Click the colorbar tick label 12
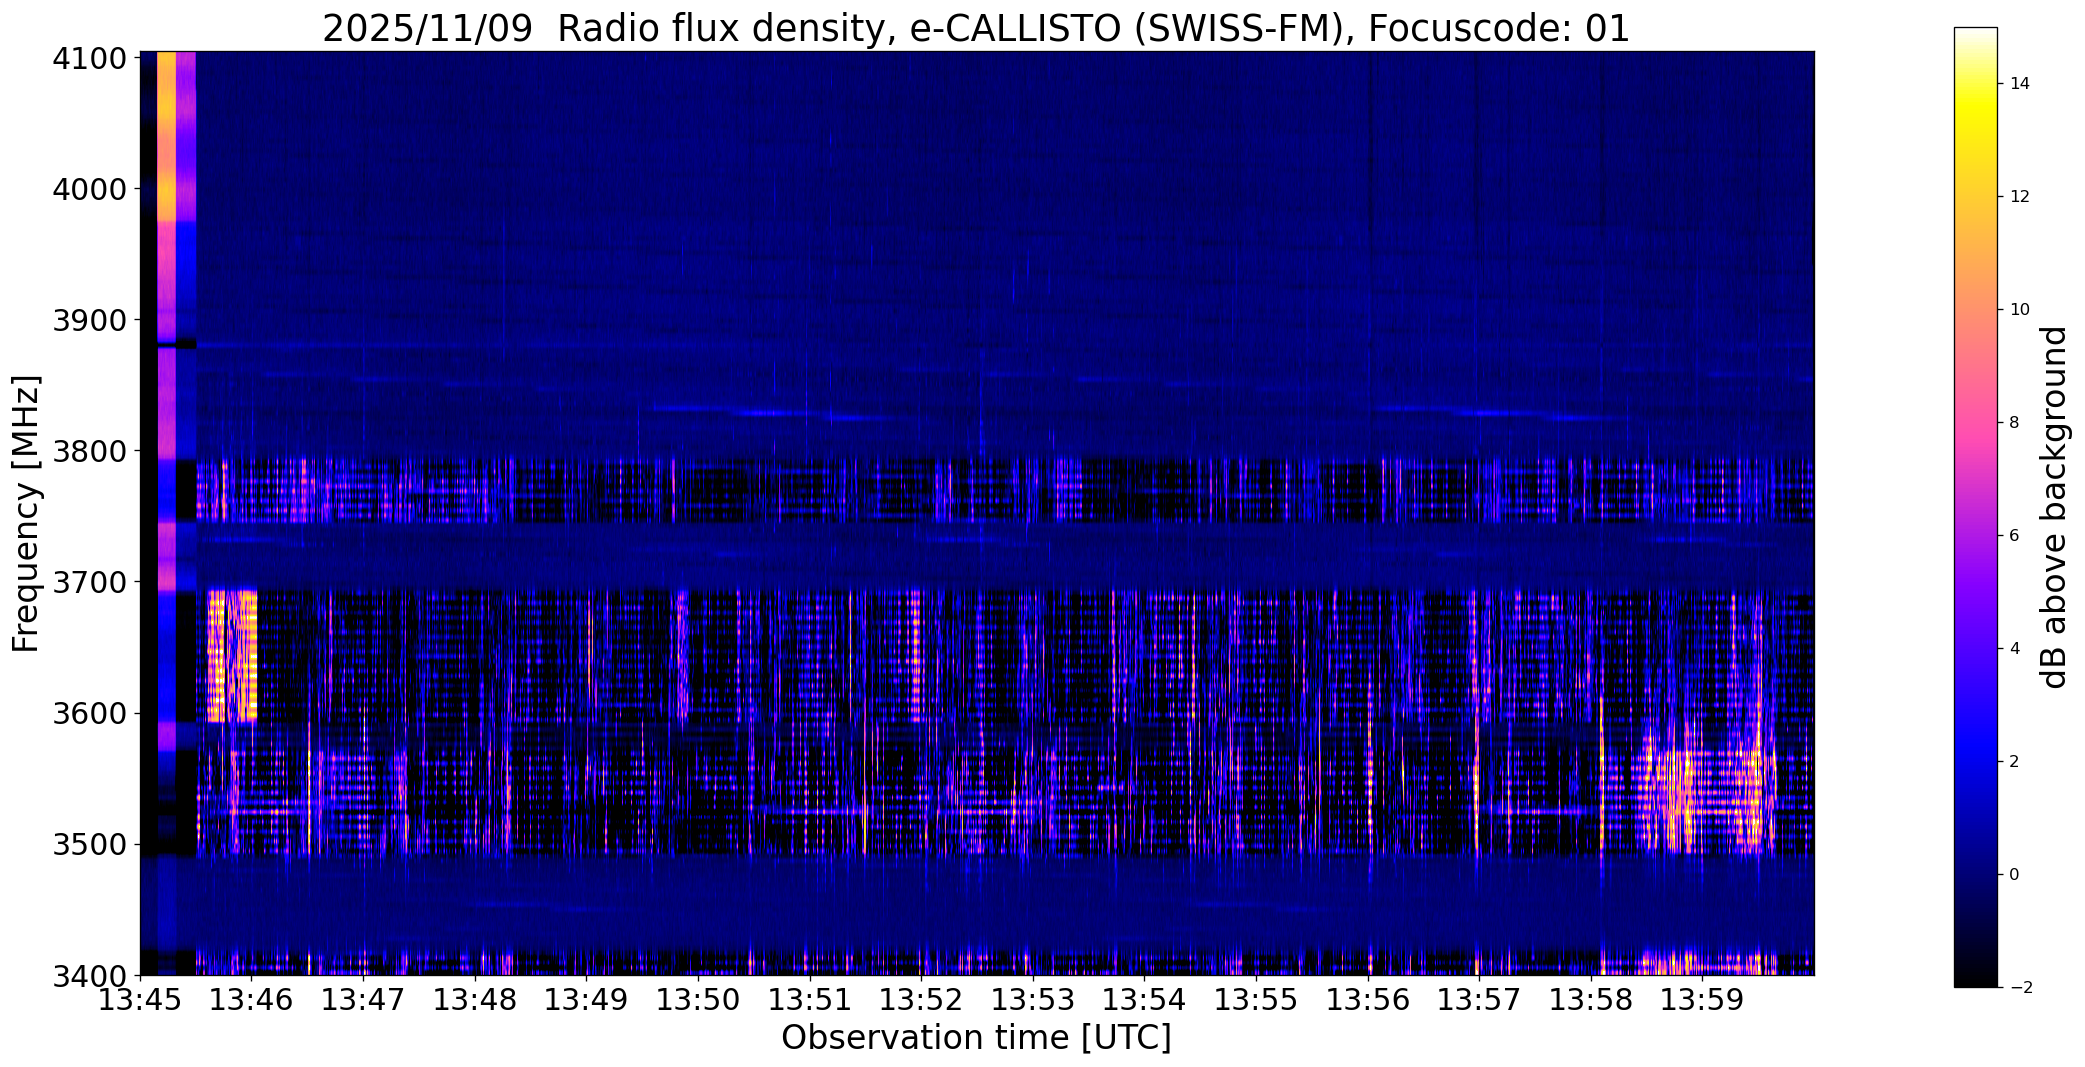This screenshot has height=1067, width=2085. pyautogui.click(x=2019, y=197)
